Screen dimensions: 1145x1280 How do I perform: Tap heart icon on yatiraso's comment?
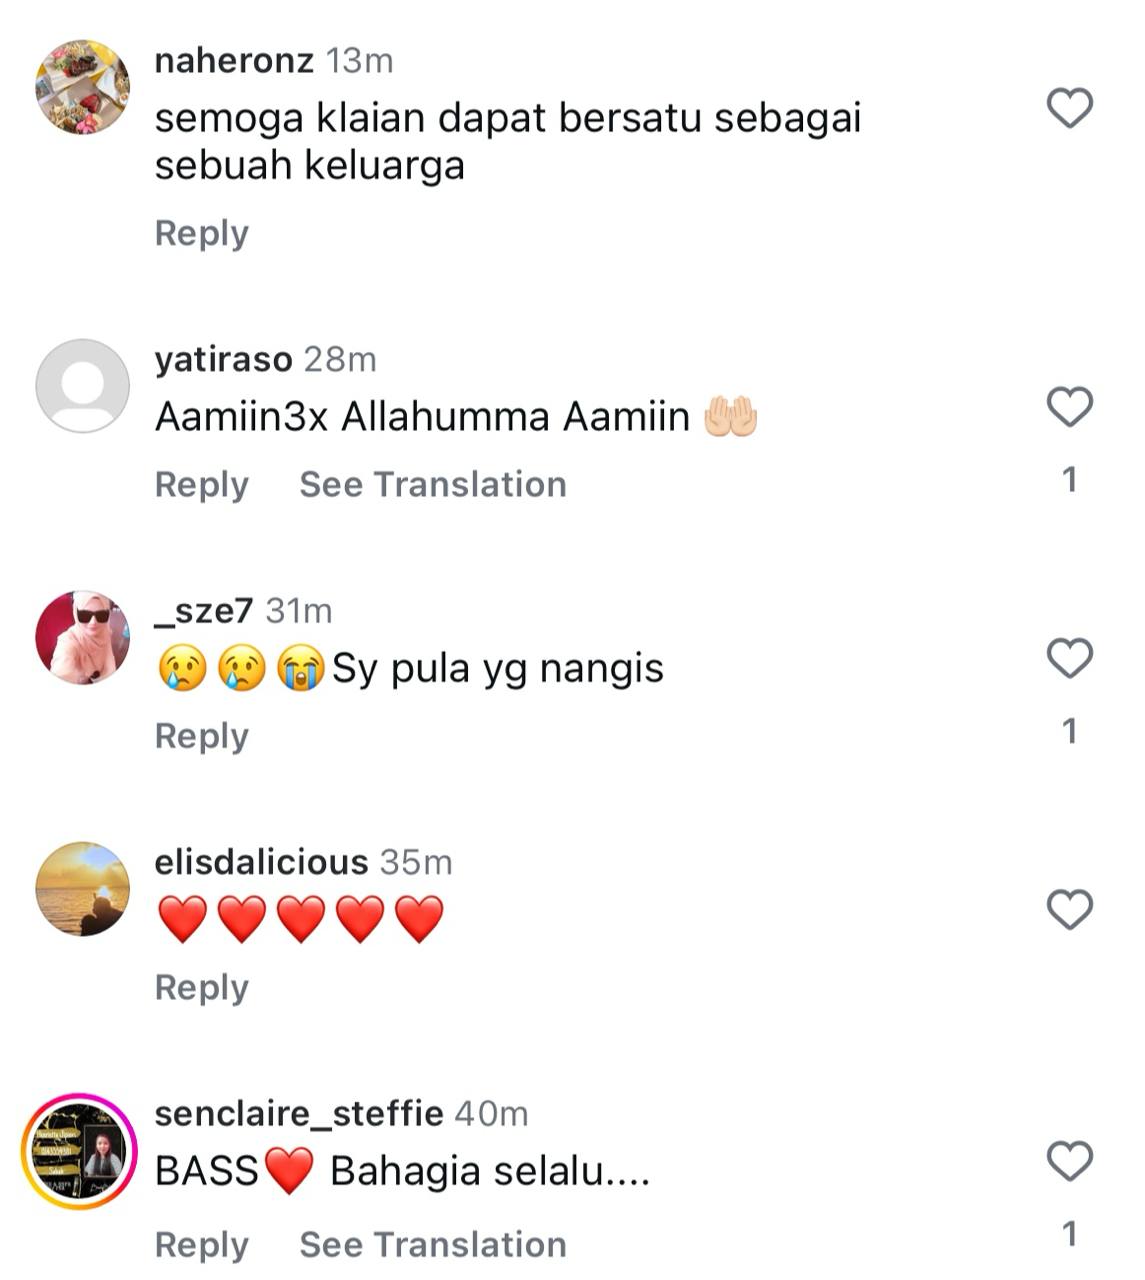[1069, 406]
